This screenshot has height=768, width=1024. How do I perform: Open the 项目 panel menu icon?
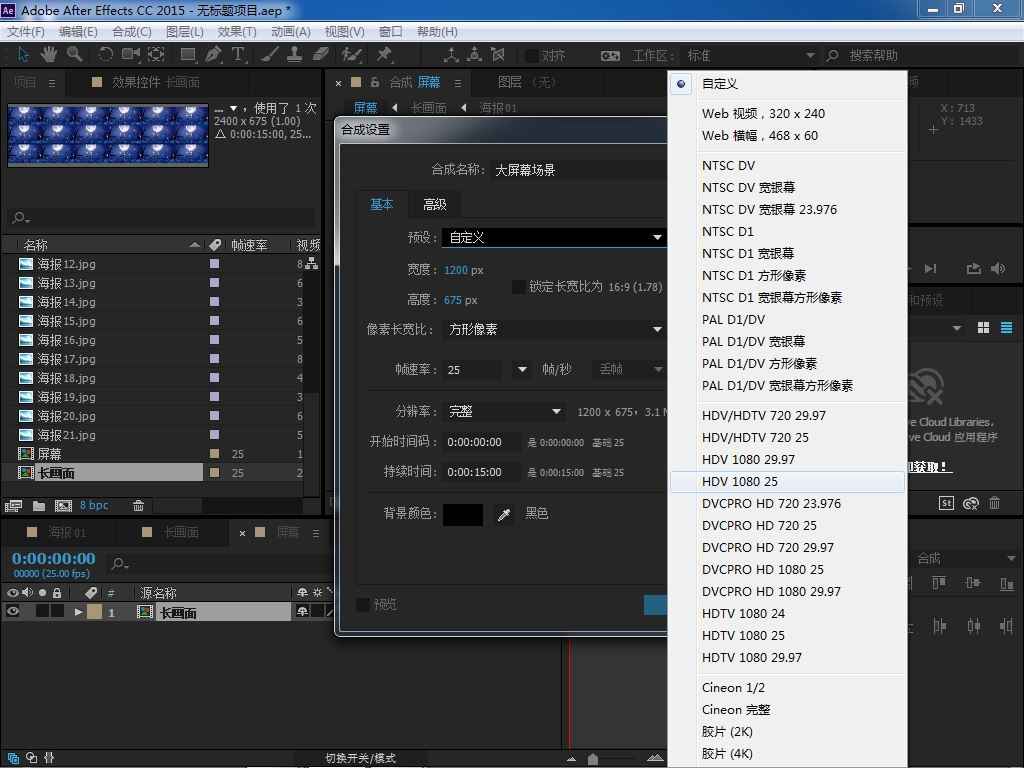[x=52, y=83]
